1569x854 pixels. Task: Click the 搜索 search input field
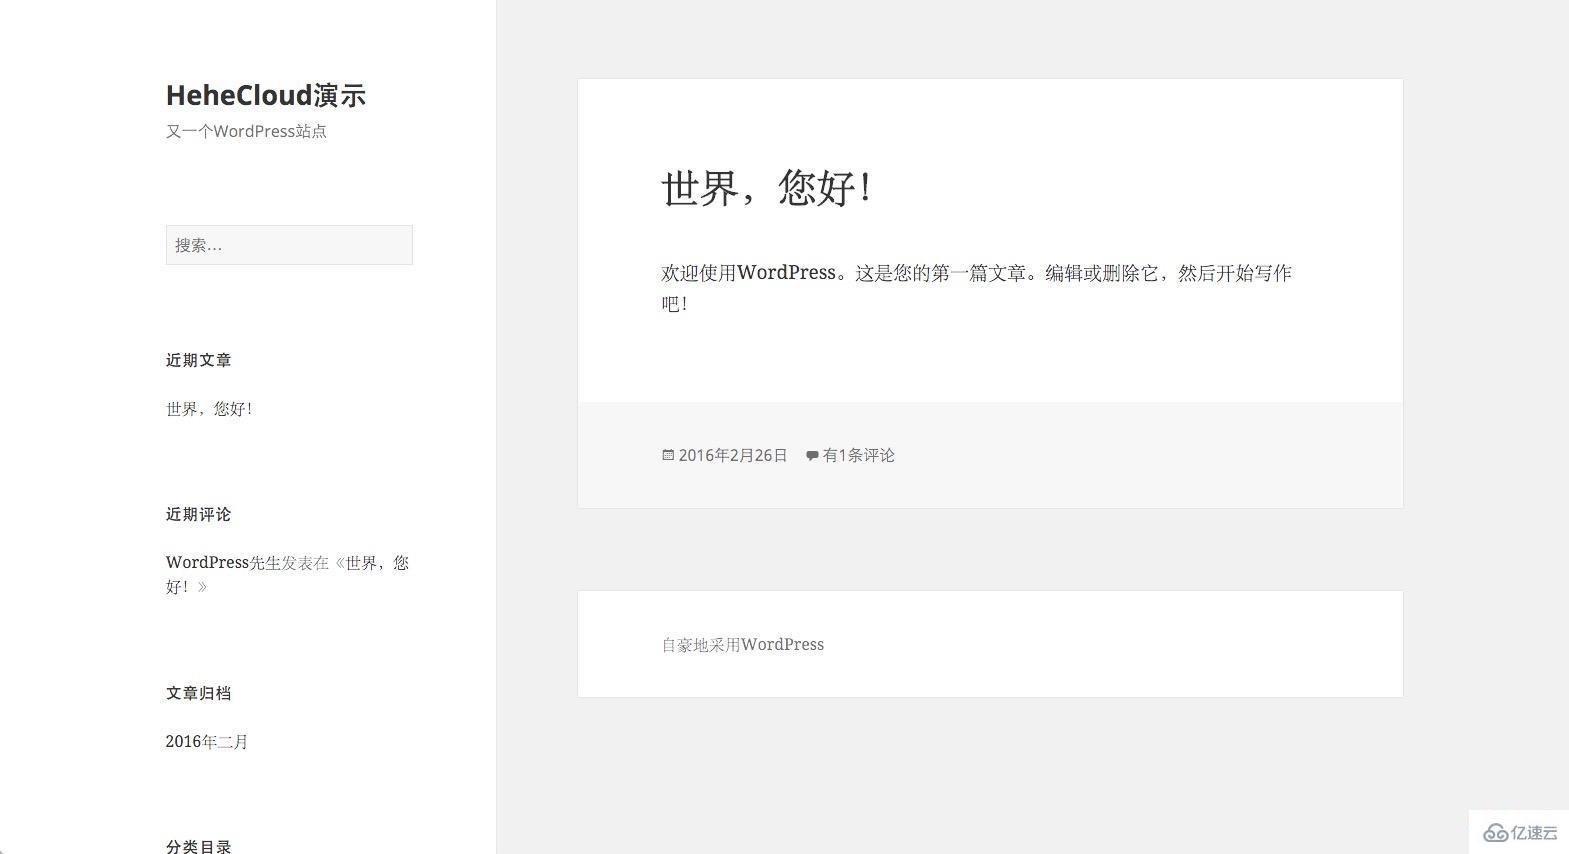coord(289,245)
